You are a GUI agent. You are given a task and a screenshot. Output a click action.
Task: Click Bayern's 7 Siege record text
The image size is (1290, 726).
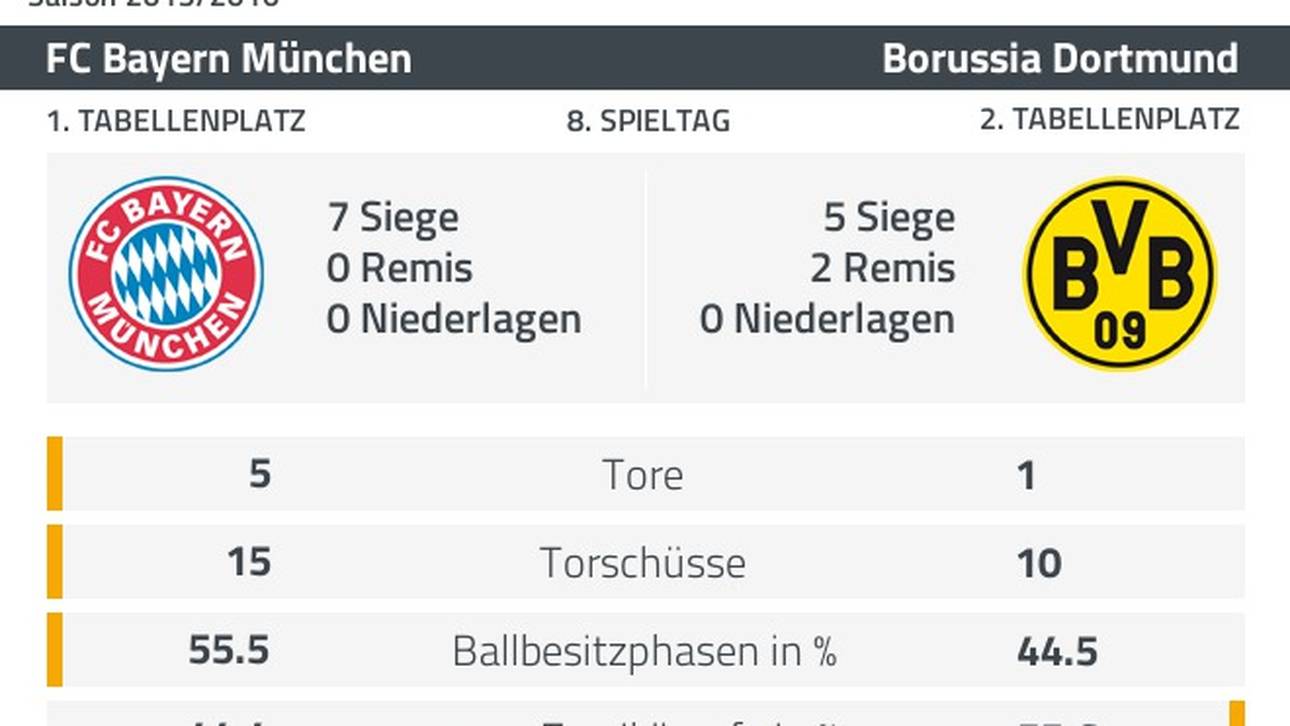[x=393, y=217]
